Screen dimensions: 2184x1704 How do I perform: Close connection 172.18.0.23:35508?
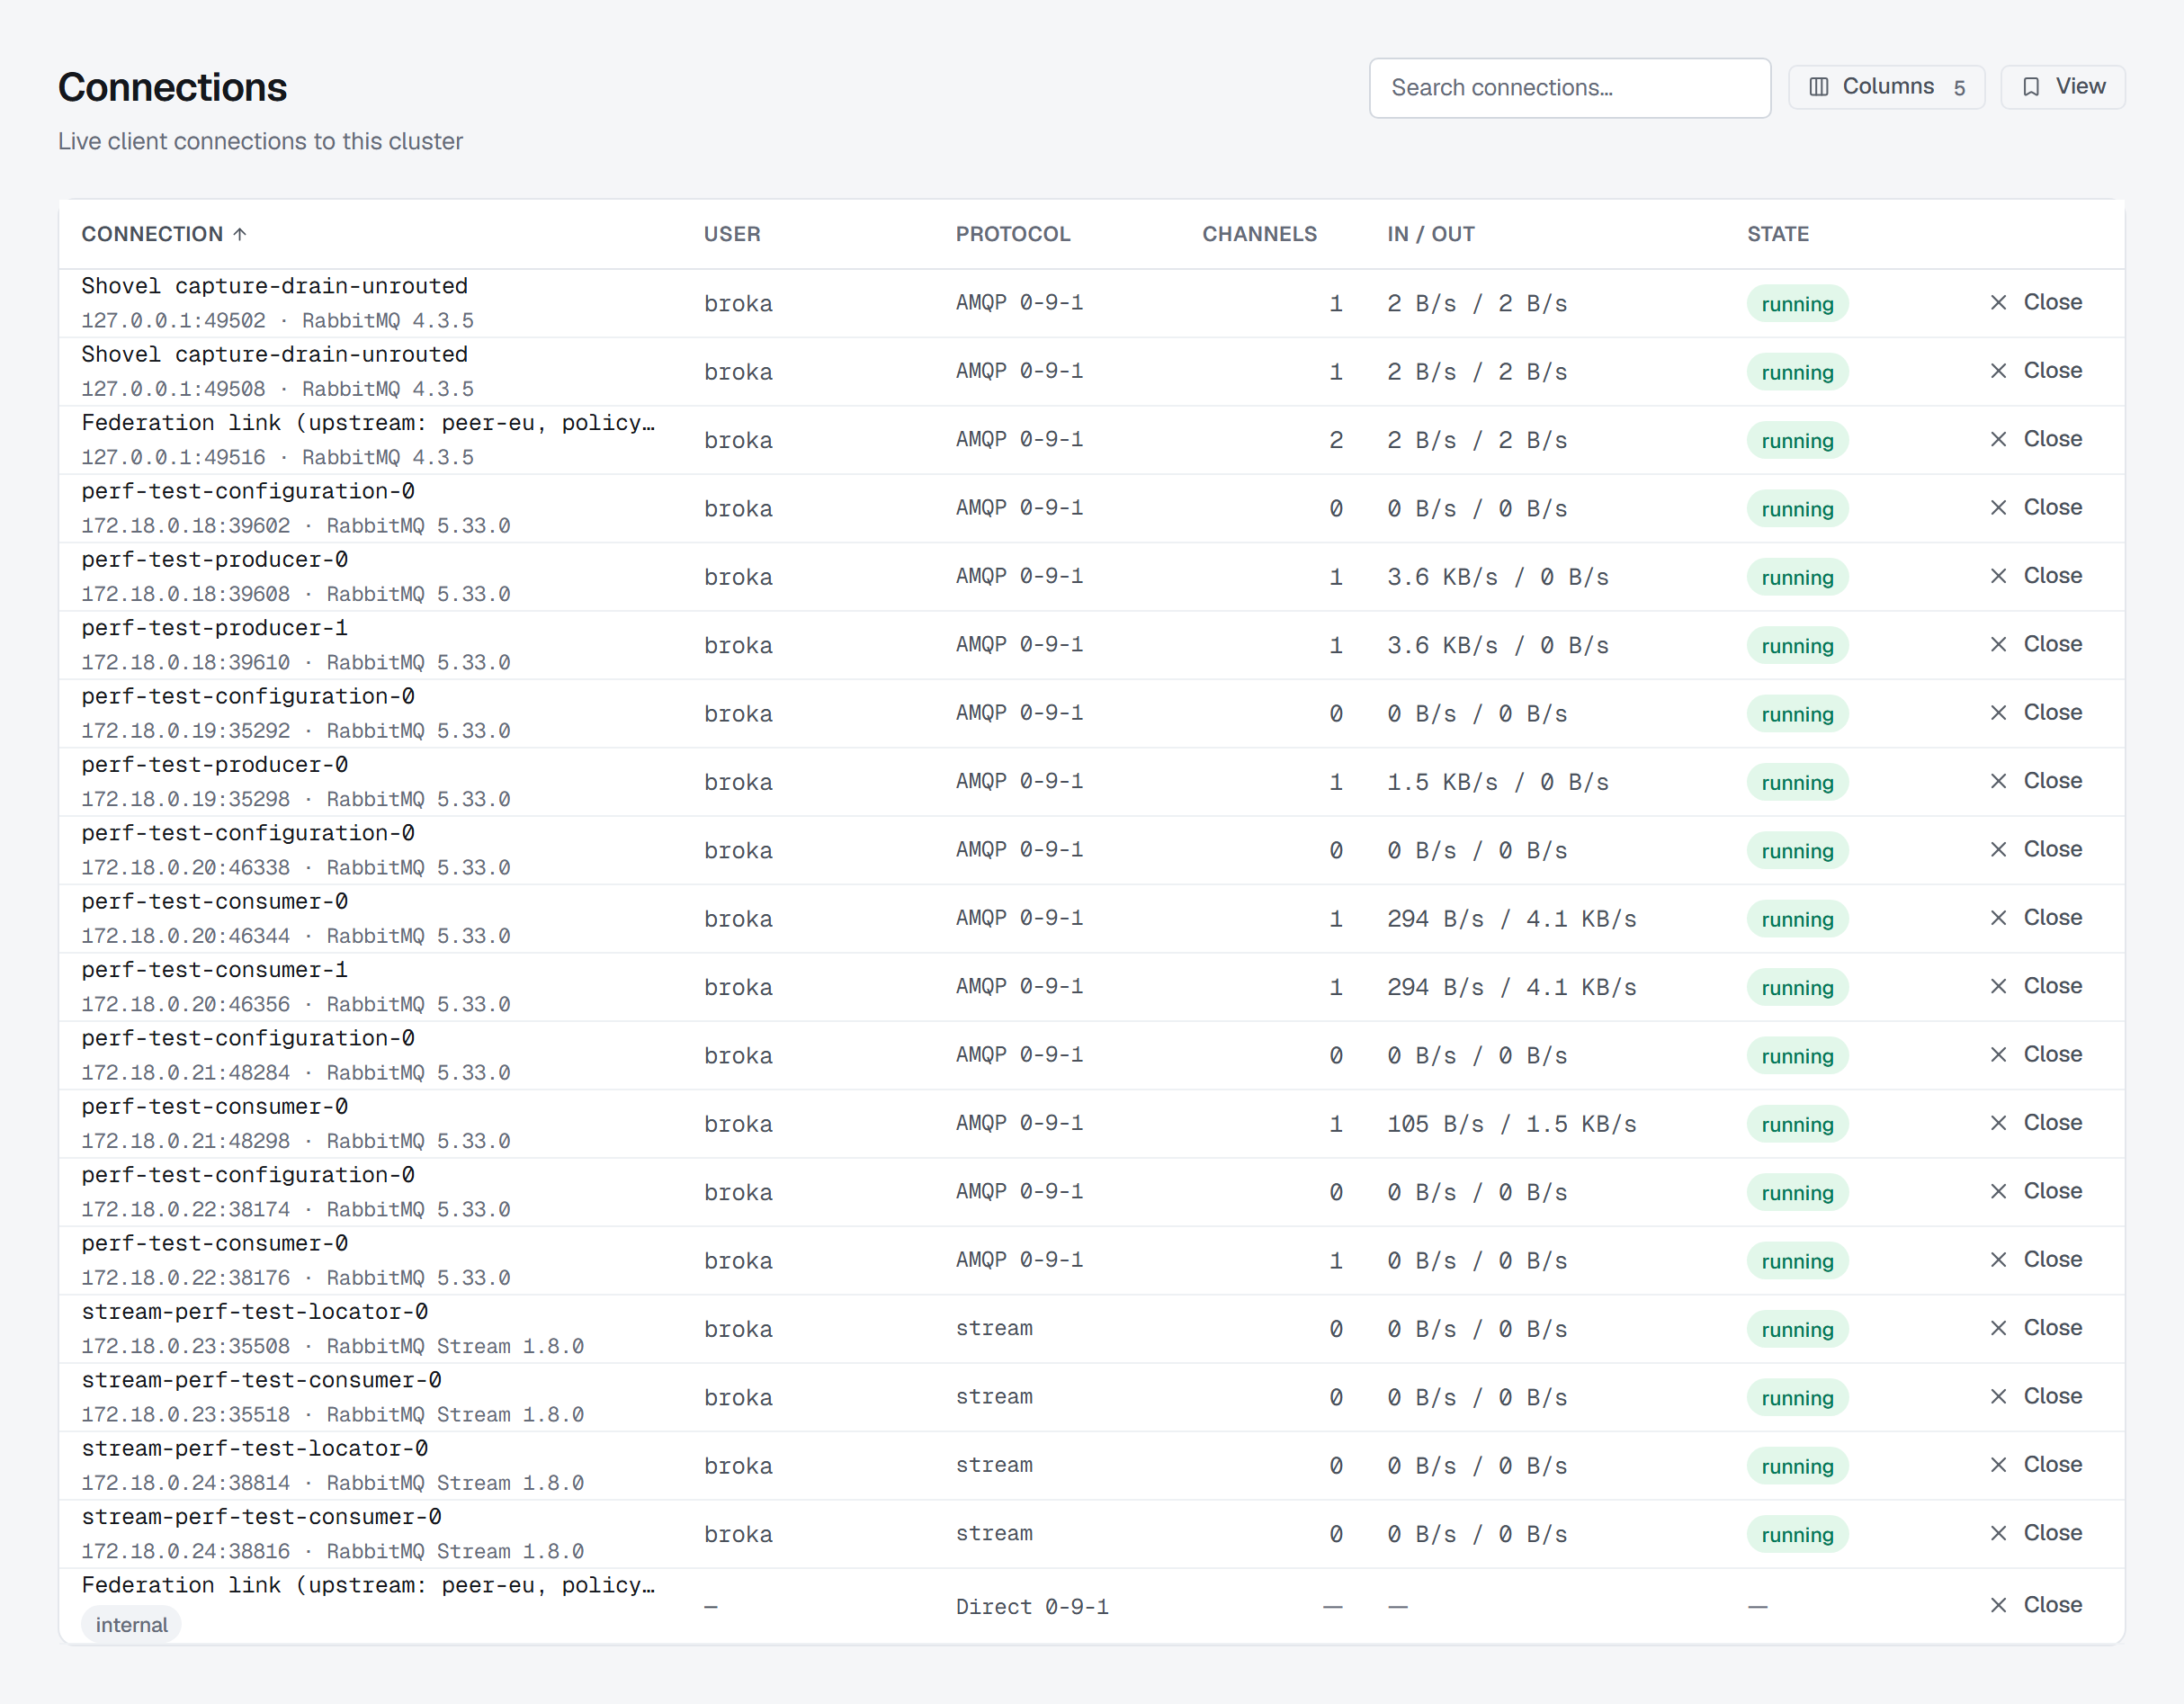coord(2036,1328)
